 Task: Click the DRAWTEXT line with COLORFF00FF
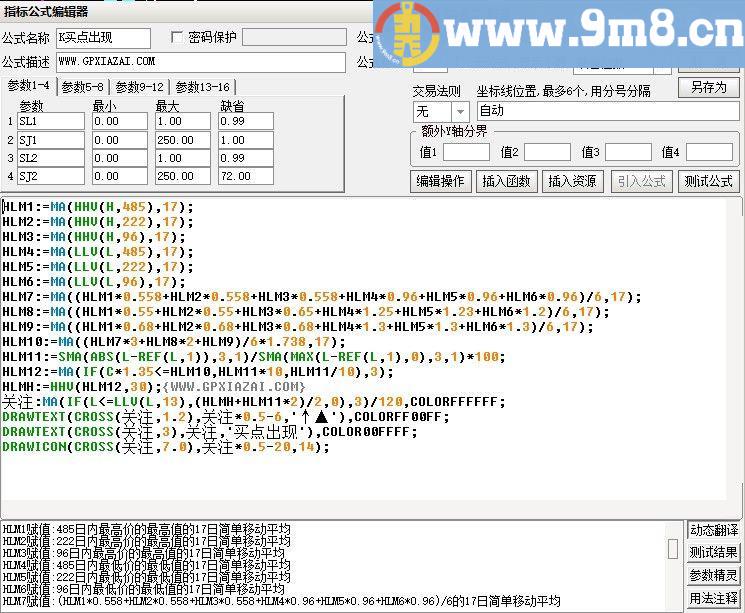(226, 417)
